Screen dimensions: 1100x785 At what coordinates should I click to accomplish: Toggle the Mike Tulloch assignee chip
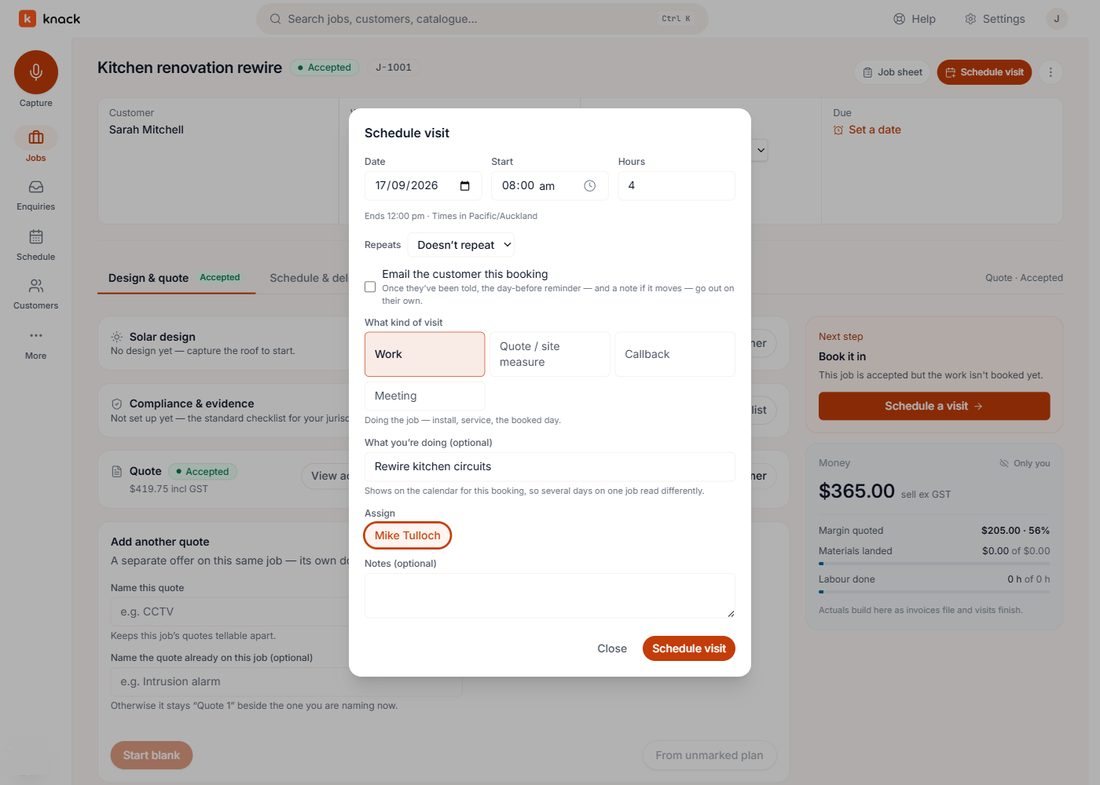pos(408,535)
